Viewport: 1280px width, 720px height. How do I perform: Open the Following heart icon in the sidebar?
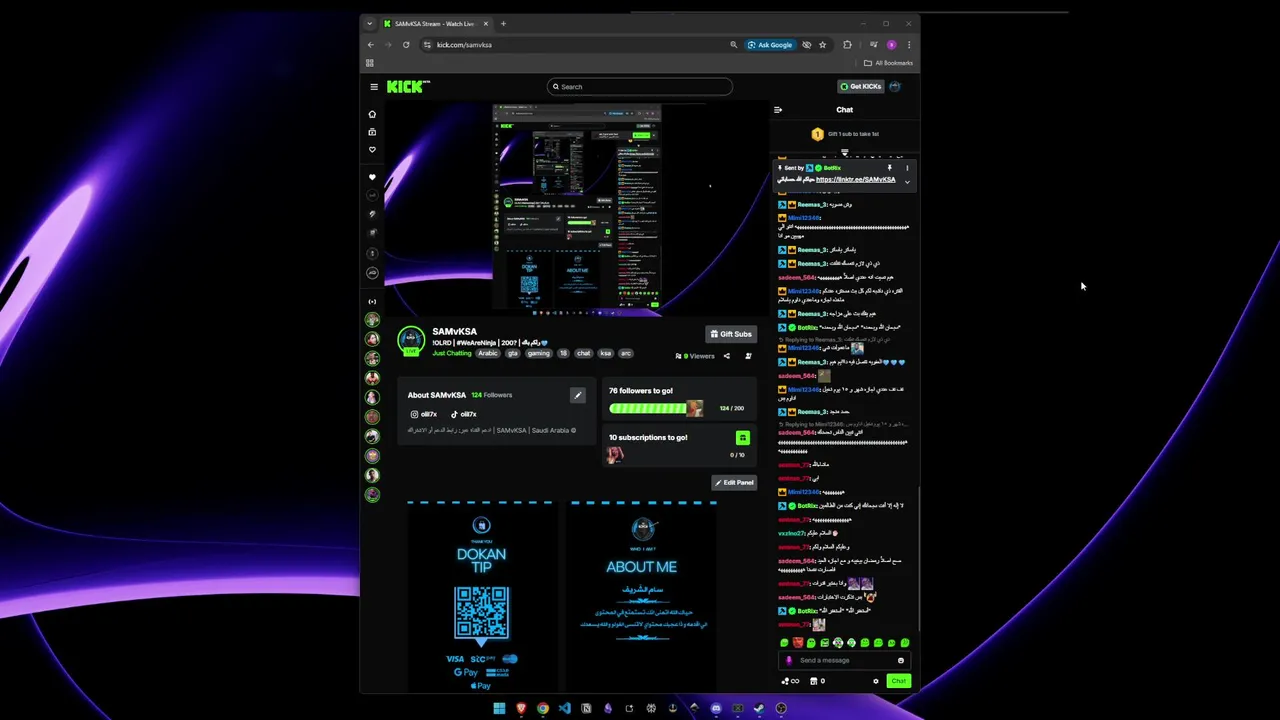click(x=372, y=150)
